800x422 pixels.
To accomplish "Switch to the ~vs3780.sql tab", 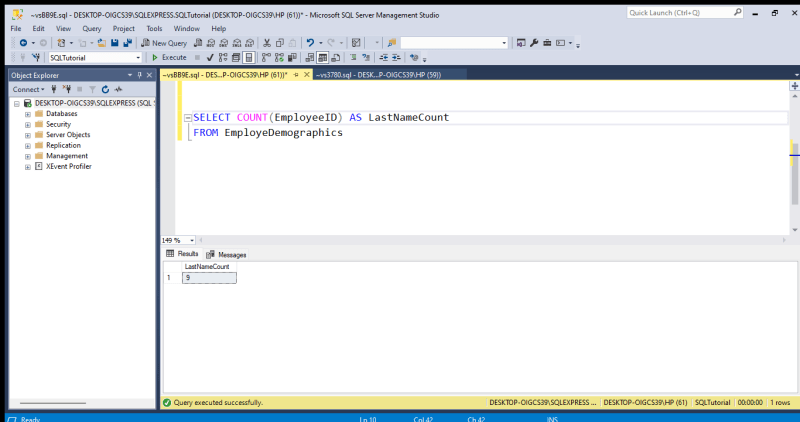I will (x=378, y=75).
